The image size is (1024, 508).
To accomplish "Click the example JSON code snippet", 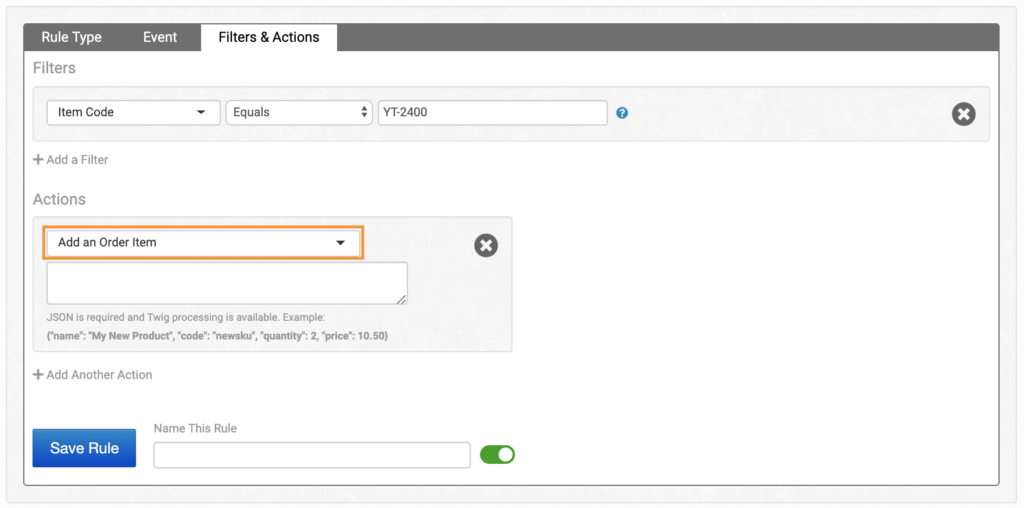I will 217,336.
